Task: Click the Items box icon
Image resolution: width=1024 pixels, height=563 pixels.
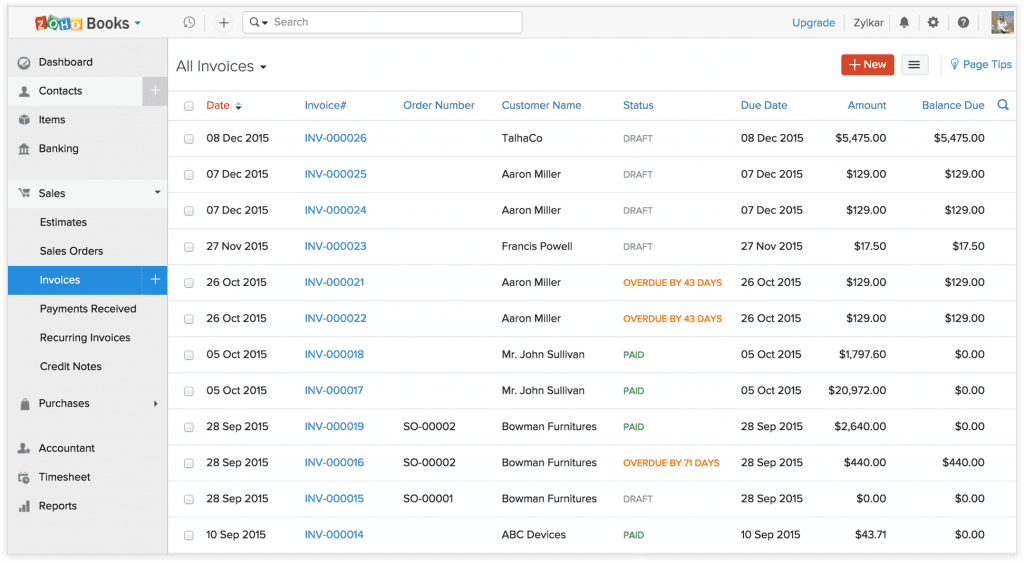Action: [x=24, y=120]
